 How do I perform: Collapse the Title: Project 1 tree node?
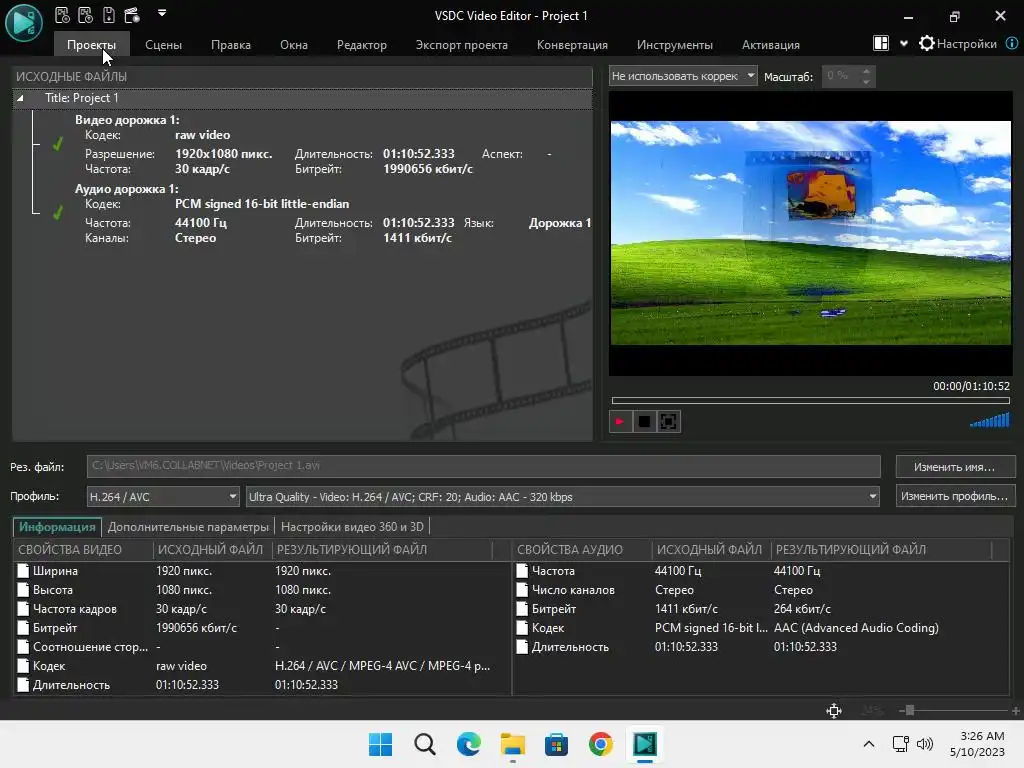(x=20, y=98)
